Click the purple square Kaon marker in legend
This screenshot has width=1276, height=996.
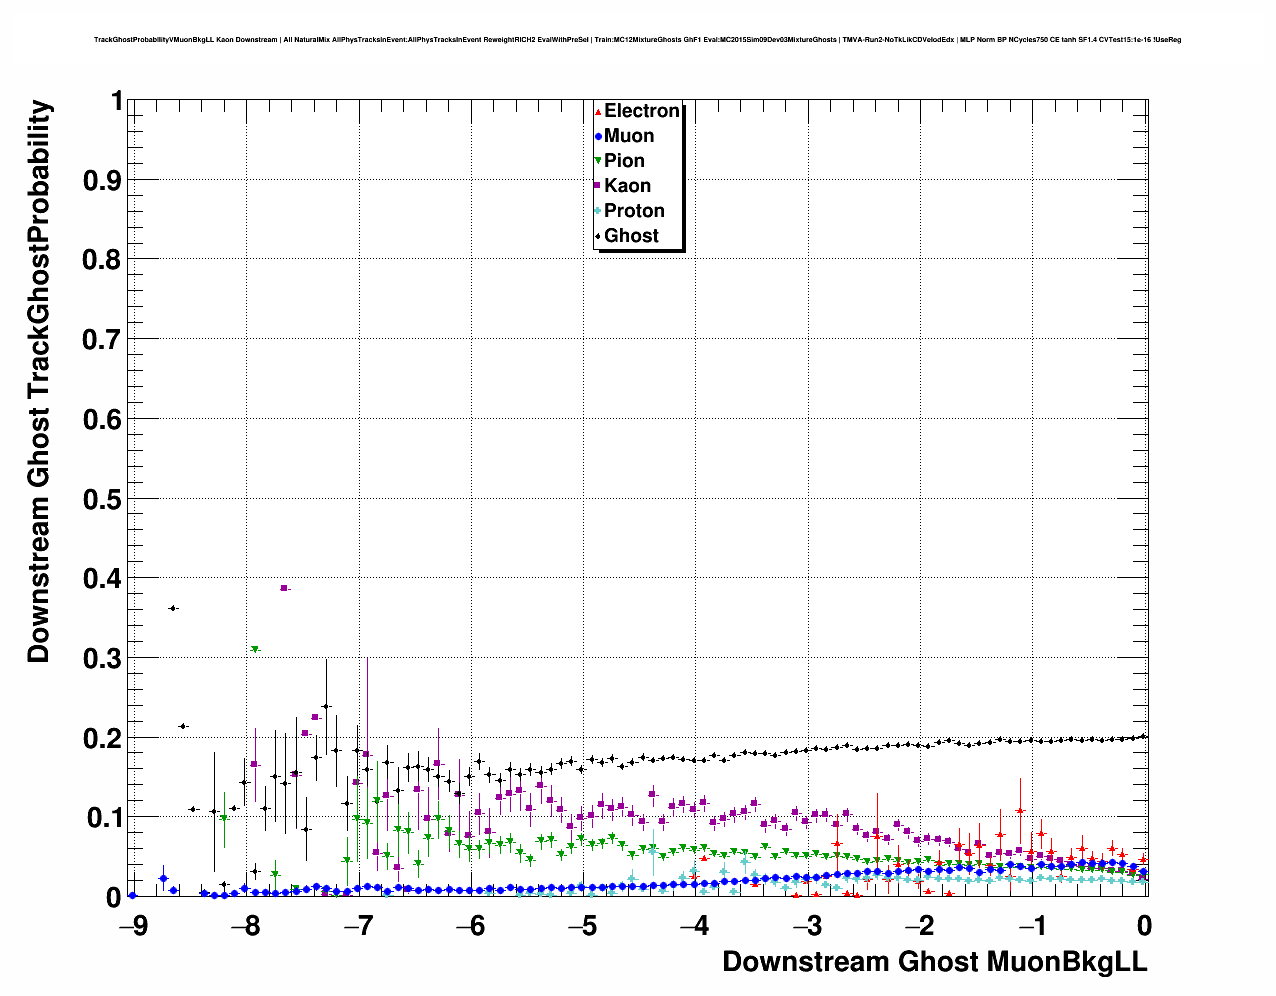(x=598, y=186)
